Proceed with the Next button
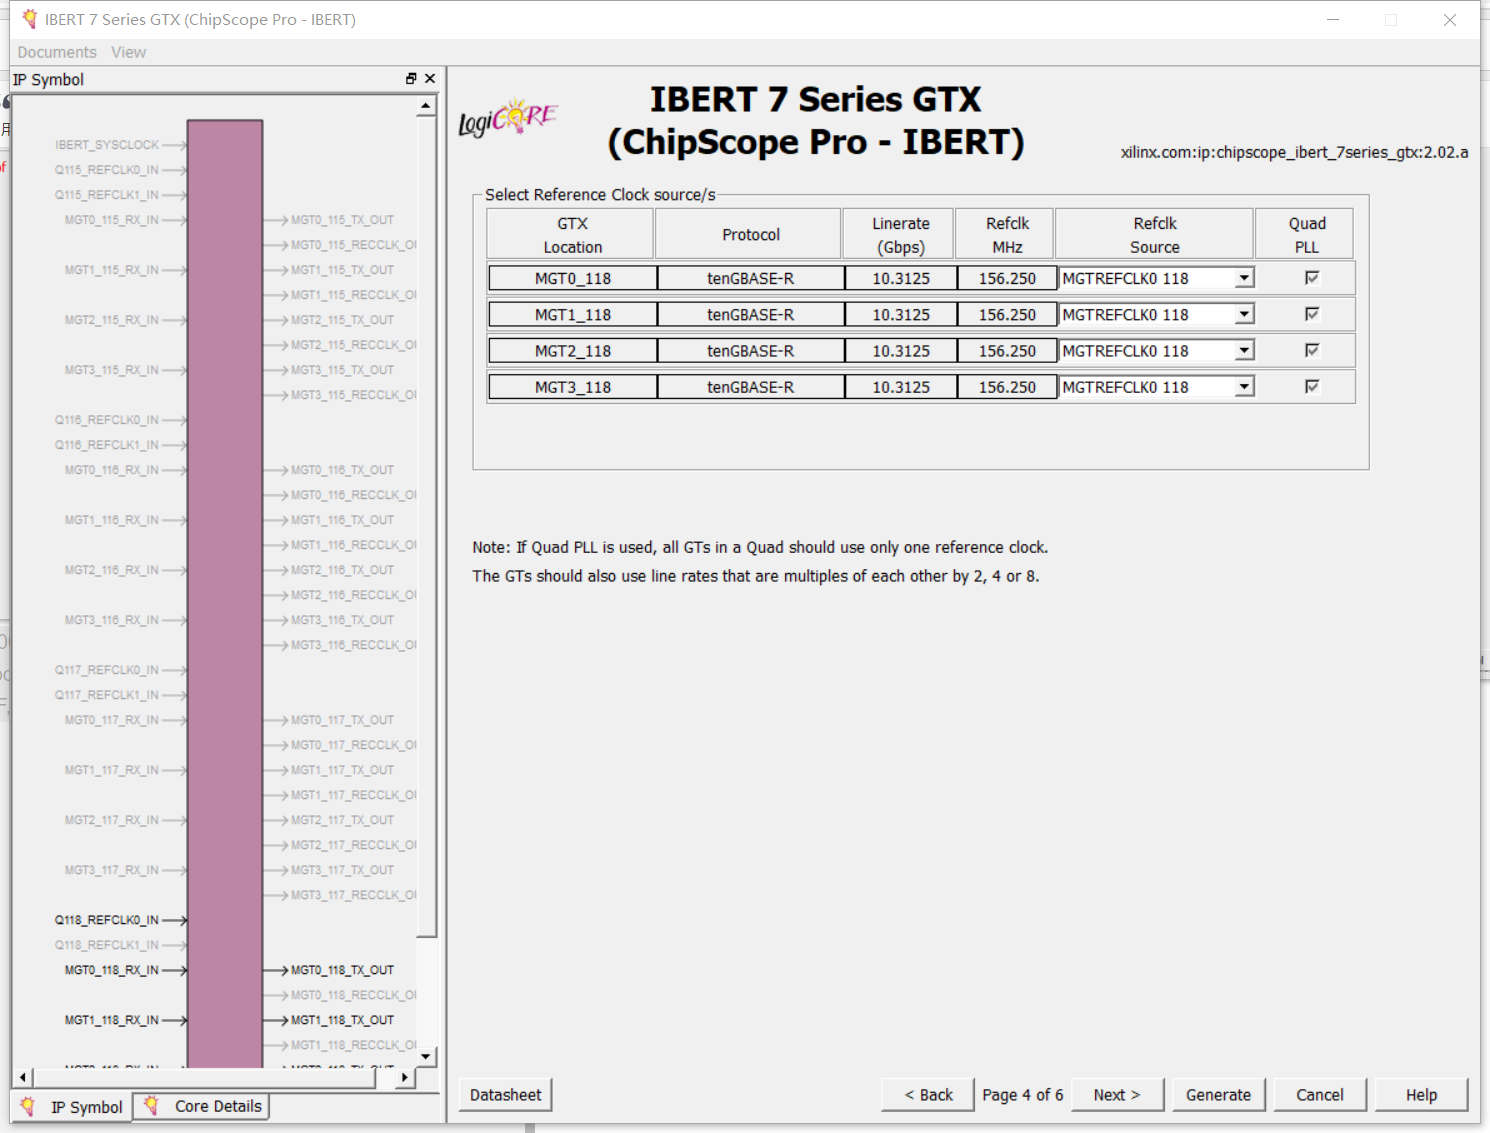 pyautogui.click(x=1117, y=1095)
